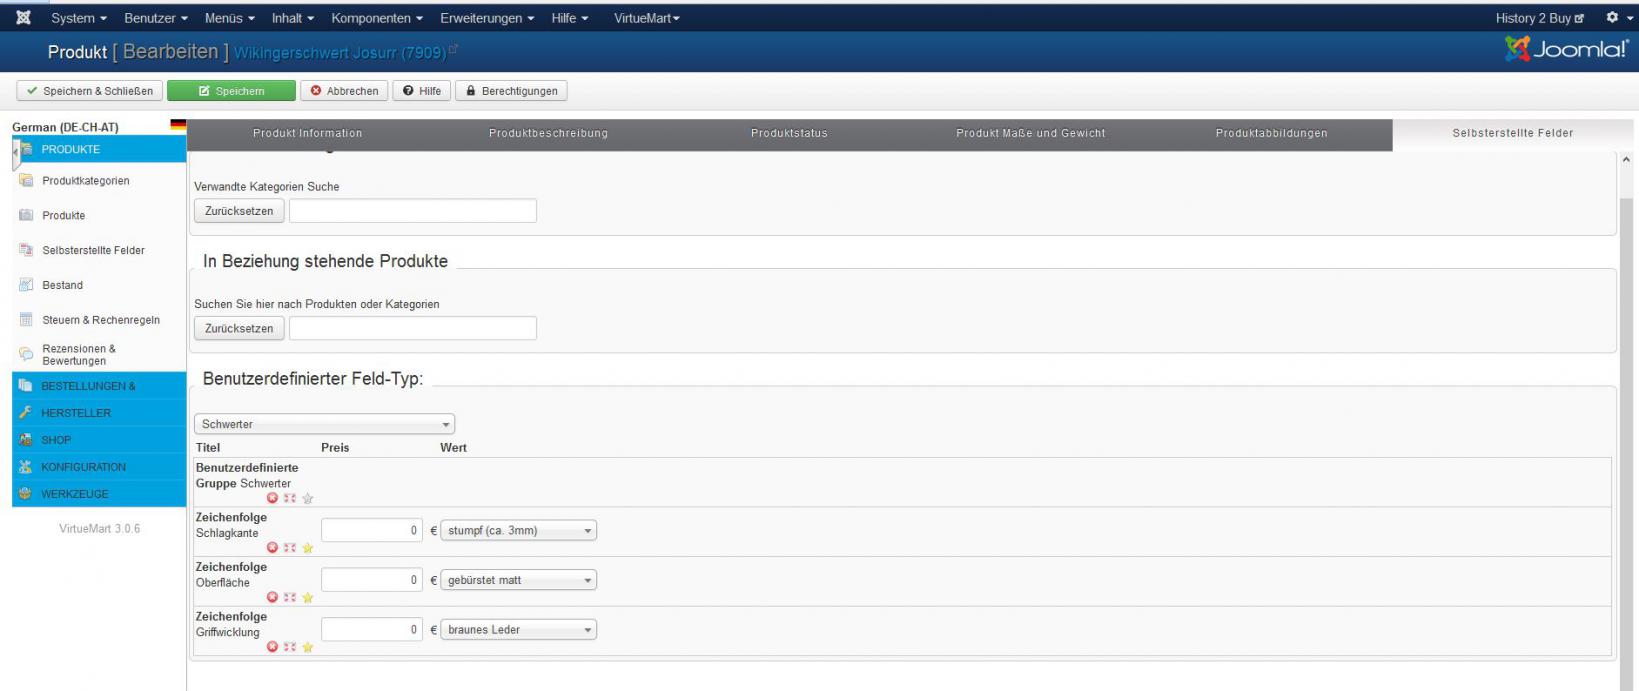Image resolution: width=1639 pixels, height=691 pixels.
Task: Click the German flag icon
Action: [178, 126]
